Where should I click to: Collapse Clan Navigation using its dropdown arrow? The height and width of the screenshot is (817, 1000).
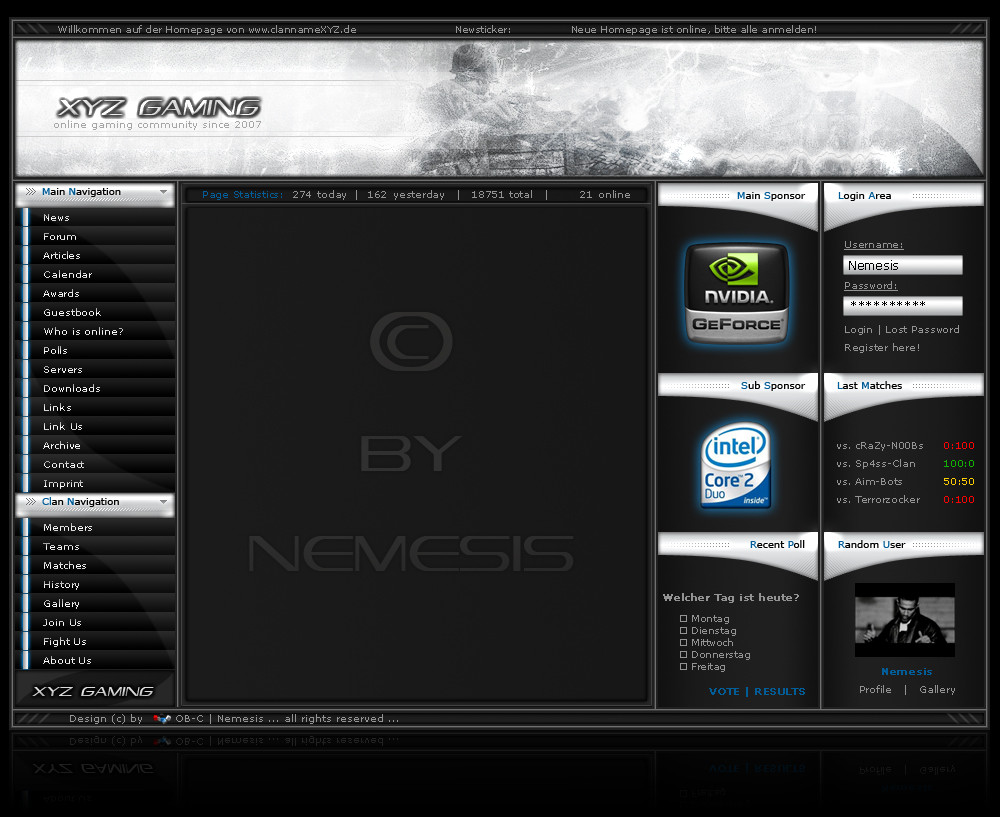(164, 501)
